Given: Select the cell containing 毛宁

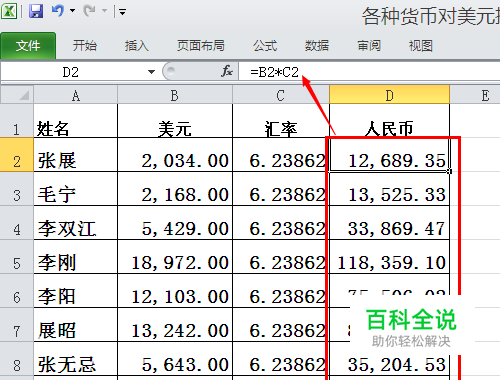Looking at the screenshot, I should click(x=76, y=189).
